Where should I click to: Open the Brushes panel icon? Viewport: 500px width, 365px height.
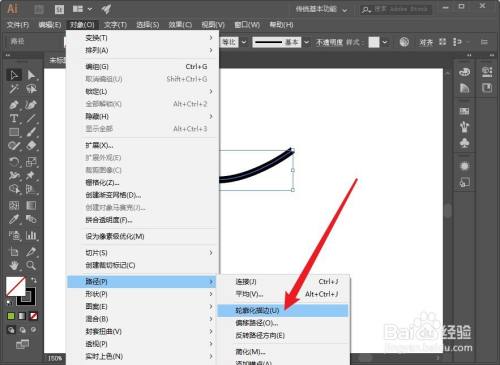(464, 127)
